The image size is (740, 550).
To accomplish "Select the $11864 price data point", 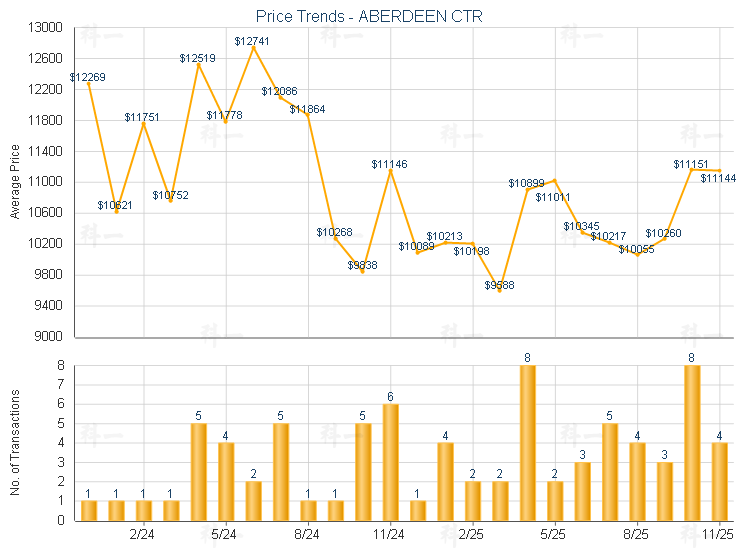I will [x=307, y=115].
